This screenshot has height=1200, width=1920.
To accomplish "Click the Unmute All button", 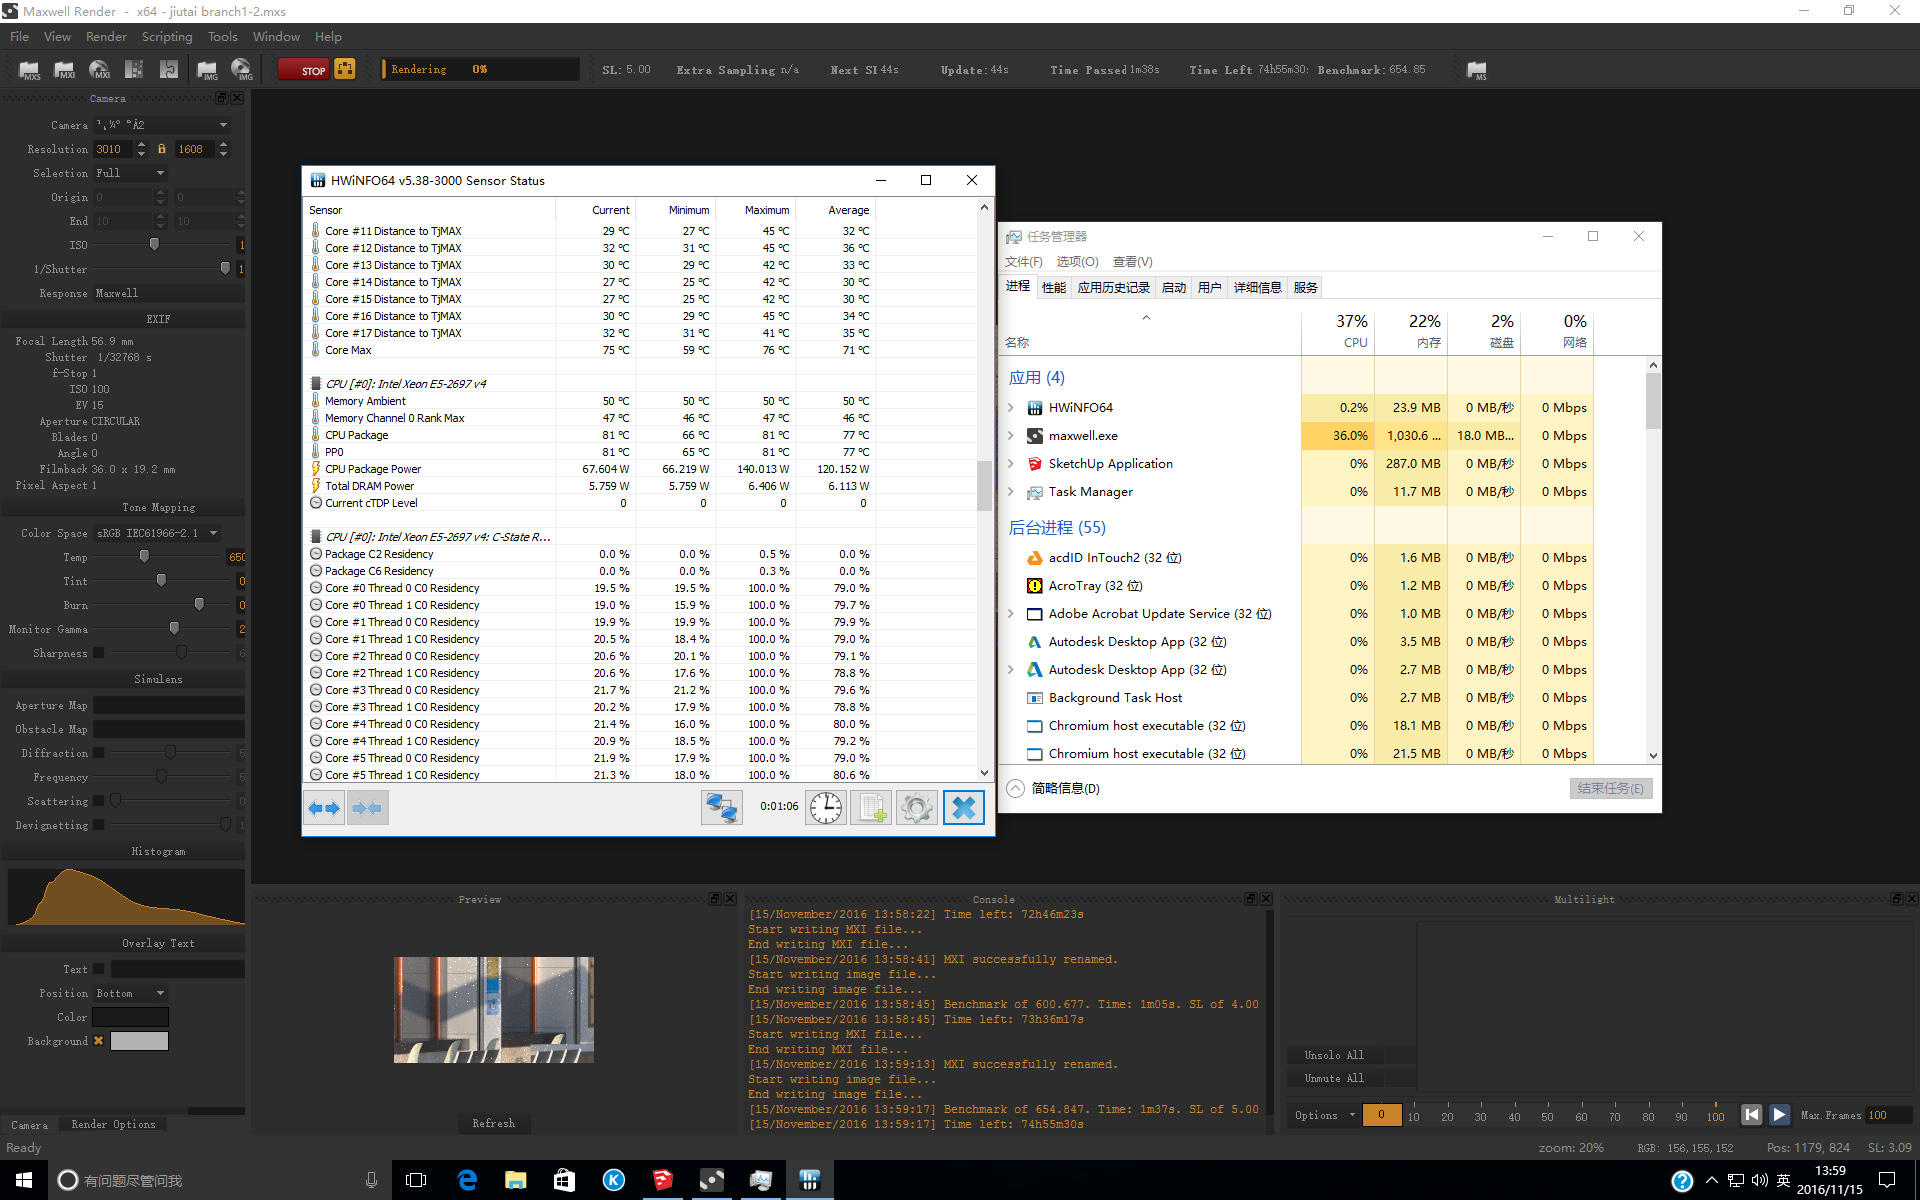I will pyautogui.click(x=1333, y=1078).
